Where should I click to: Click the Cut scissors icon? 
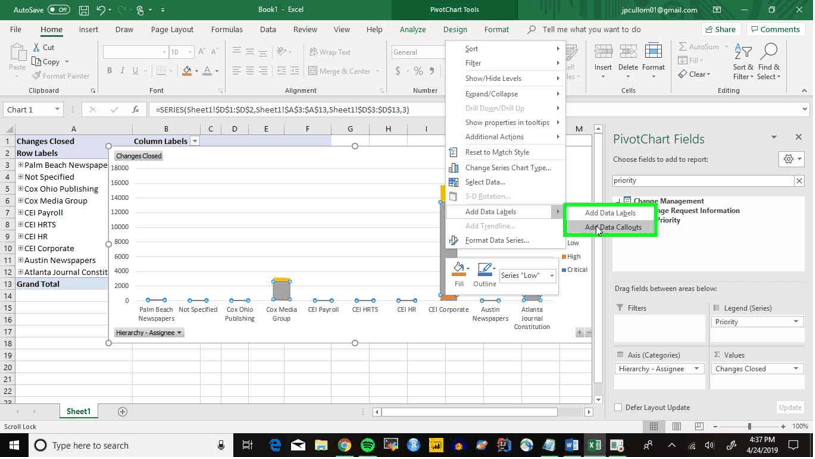click(x=36, y=47)
